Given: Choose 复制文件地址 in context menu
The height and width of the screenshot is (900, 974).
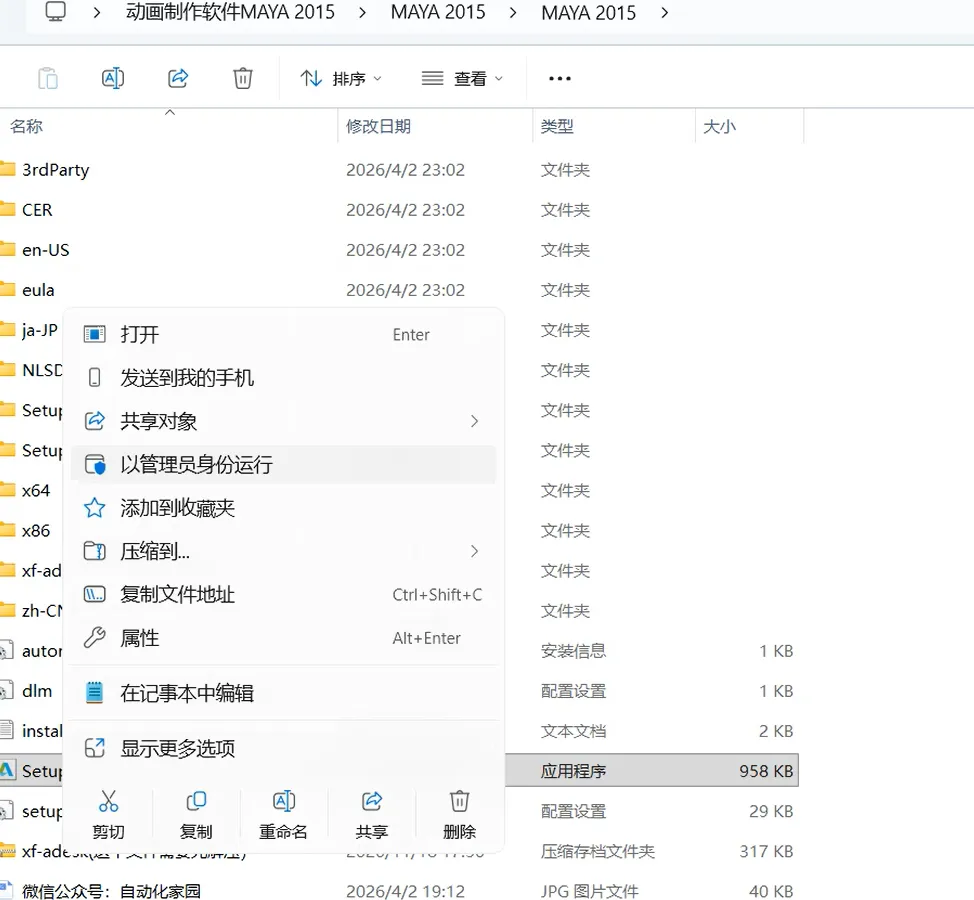Looking at the screenshot, I should pyautogui.click(x=284, y=594).
